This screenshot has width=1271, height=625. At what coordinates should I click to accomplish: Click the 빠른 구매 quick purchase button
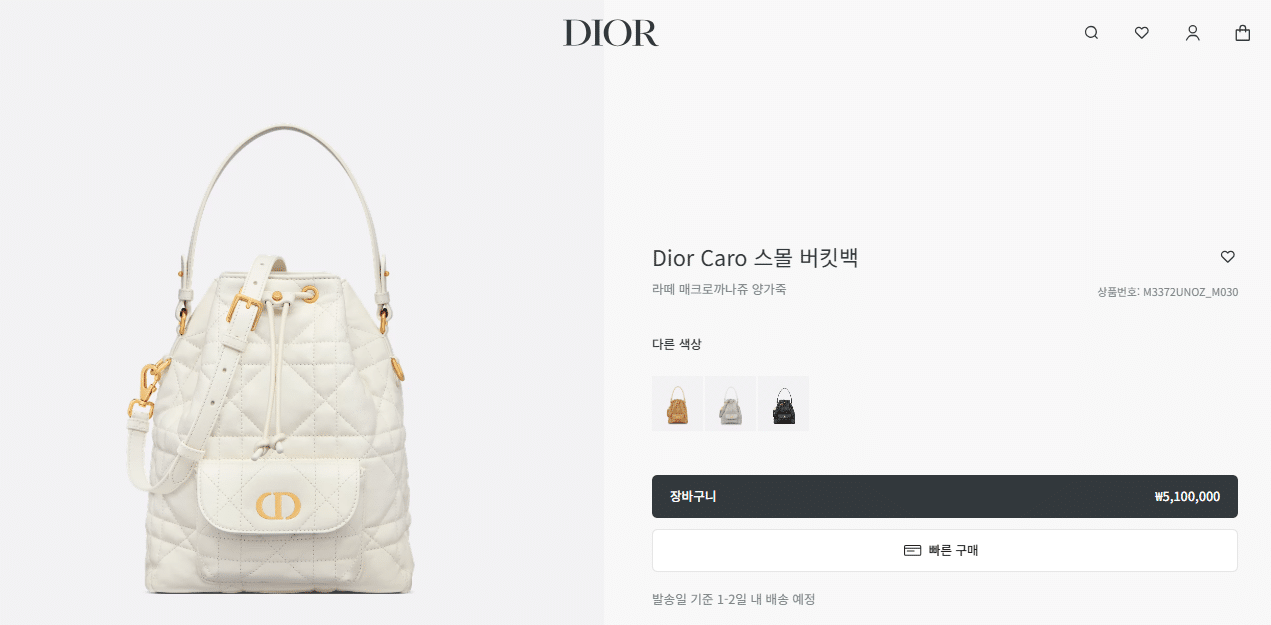[945, 550]
